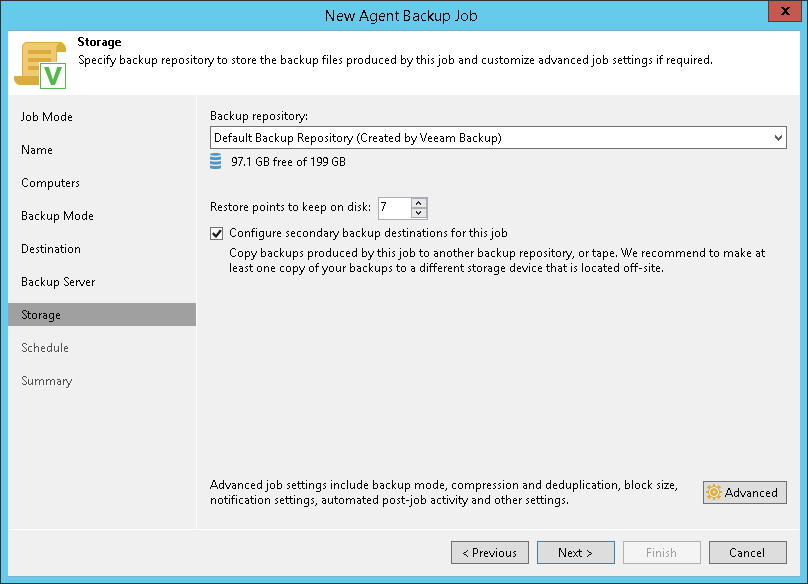Toggle secondary backup destinations checkbox

[x=217, y=233]
